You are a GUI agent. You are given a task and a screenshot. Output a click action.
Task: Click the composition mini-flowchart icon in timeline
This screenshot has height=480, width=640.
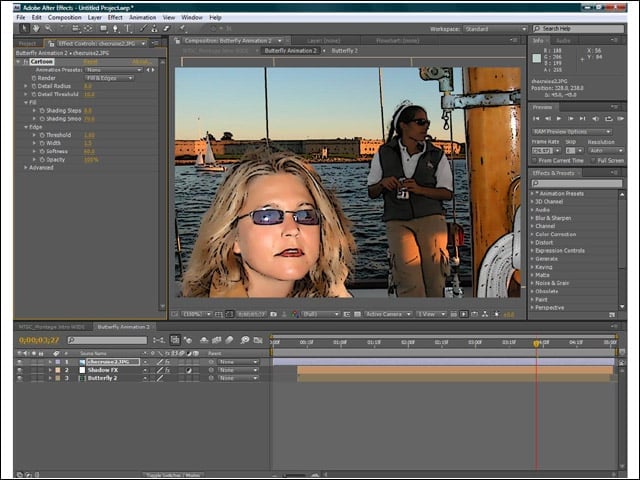[x=159, y=340]
